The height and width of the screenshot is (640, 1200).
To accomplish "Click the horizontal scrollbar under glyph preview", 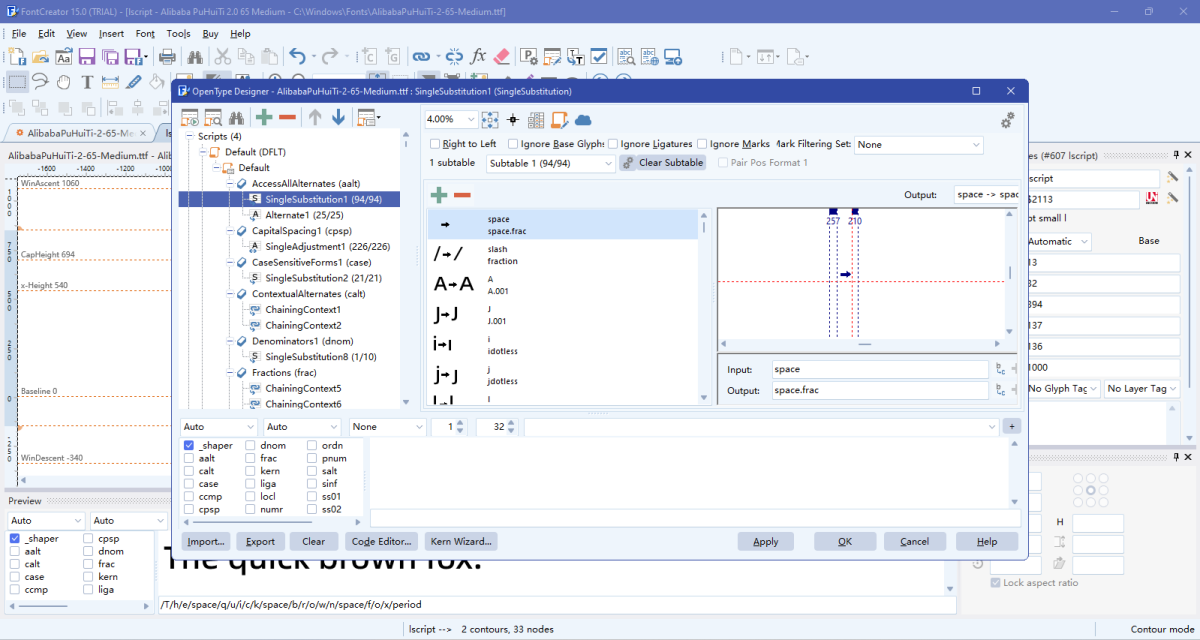I will (865, 344).
